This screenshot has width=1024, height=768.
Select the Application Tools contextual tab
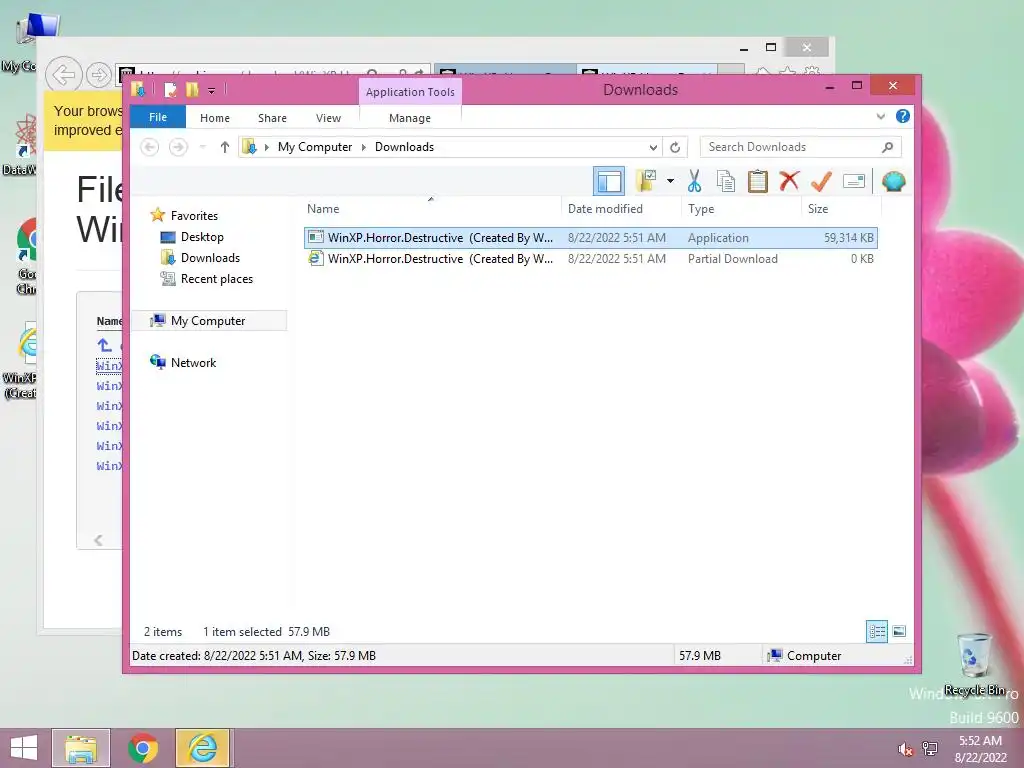pyautogui.click(x=410, y=92)
